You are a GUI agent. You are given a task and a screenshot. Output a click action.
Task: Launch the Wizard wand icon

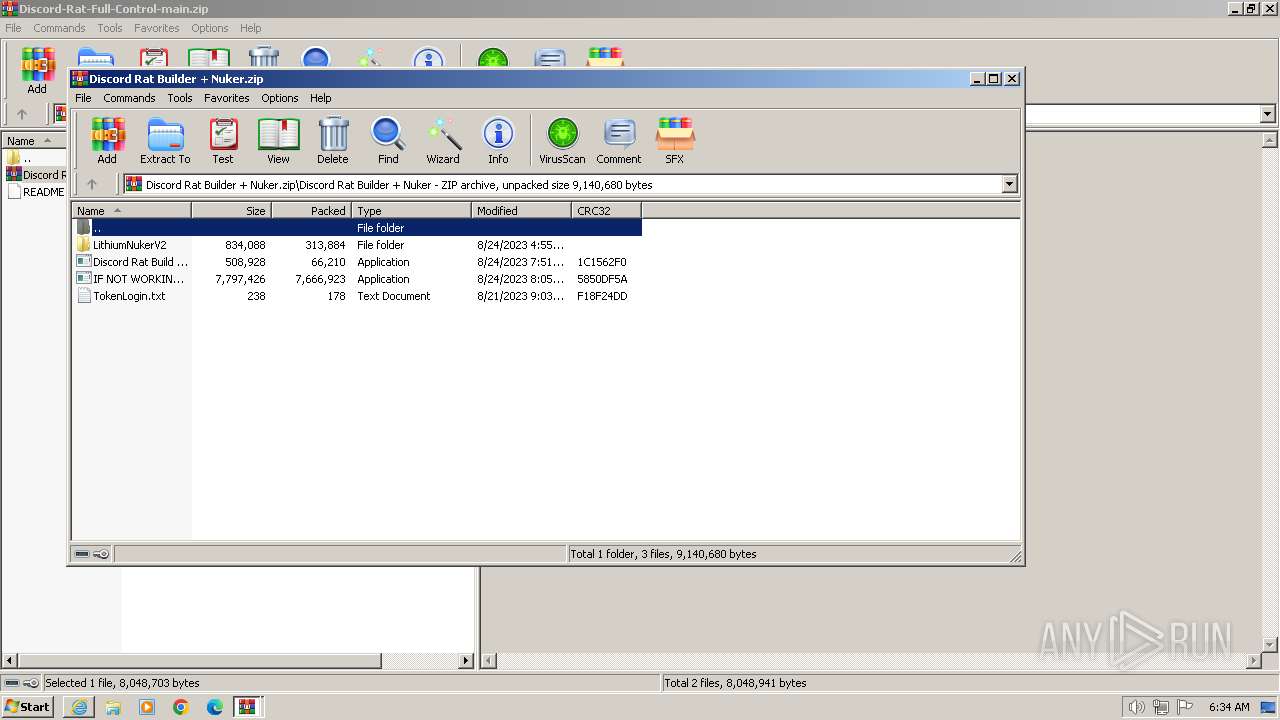[x=443, y=140]
